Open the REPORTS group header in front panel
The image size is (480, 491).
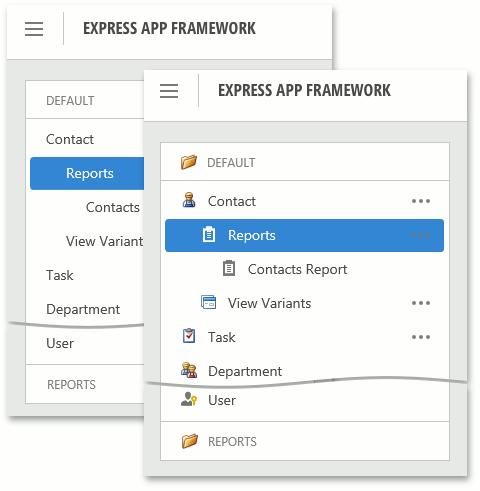[x=305, y=441]
